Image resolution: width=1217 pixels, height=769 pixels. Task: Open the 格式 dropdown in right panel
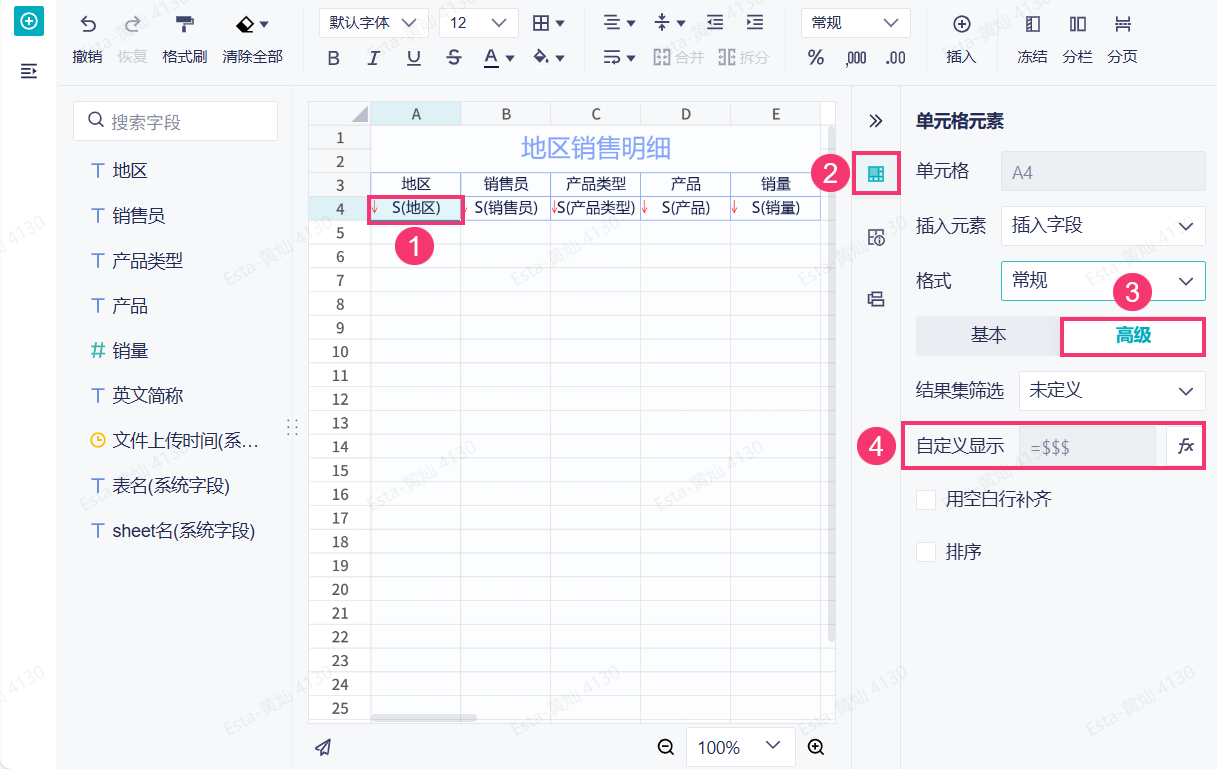coord(1103,281)
